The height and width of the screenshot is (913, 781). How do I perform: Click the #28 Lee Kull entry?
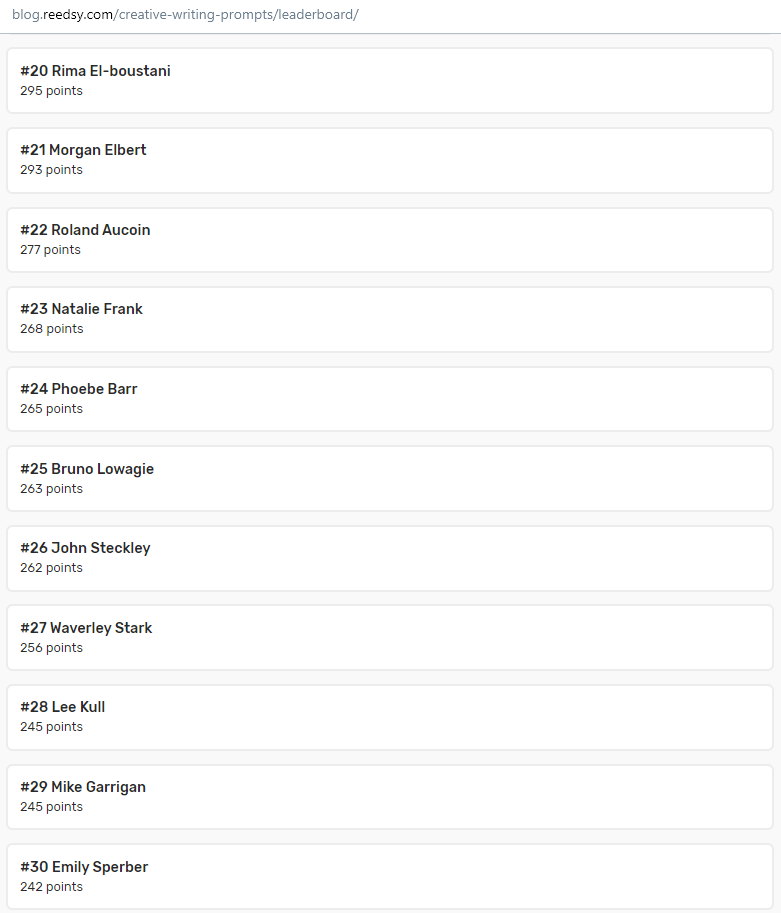point(390,717)
